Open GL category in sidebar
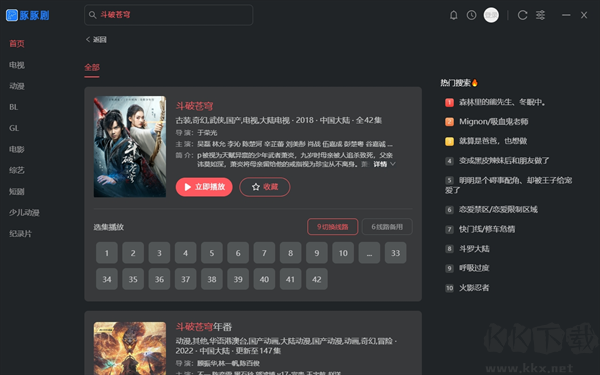The image size is (600, 375). 14,128
